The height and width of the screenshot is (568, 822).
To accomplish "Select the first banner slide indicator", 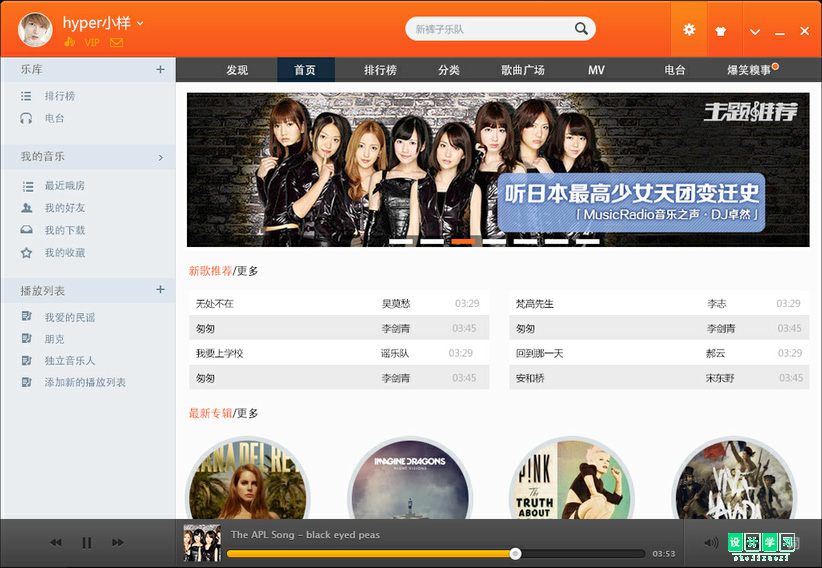I will 401,241.
